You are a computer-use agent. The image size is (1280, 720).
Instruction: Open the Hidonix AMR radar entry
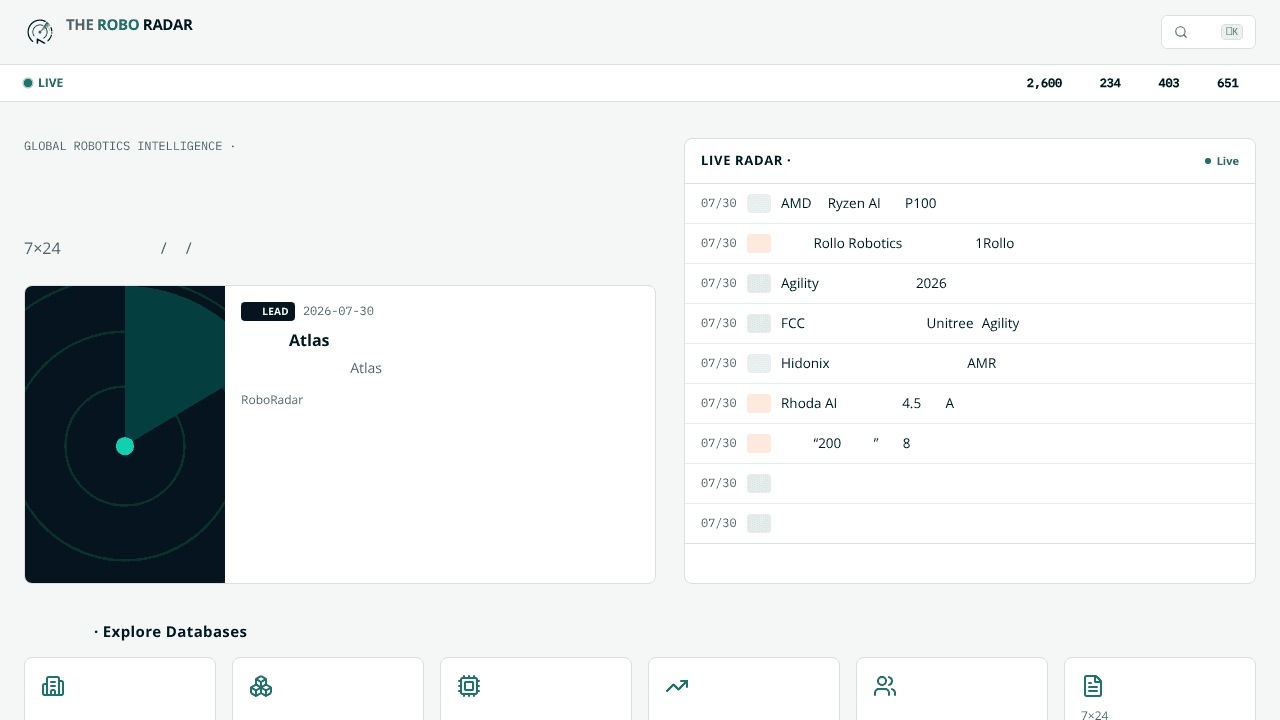pos(970,363)
